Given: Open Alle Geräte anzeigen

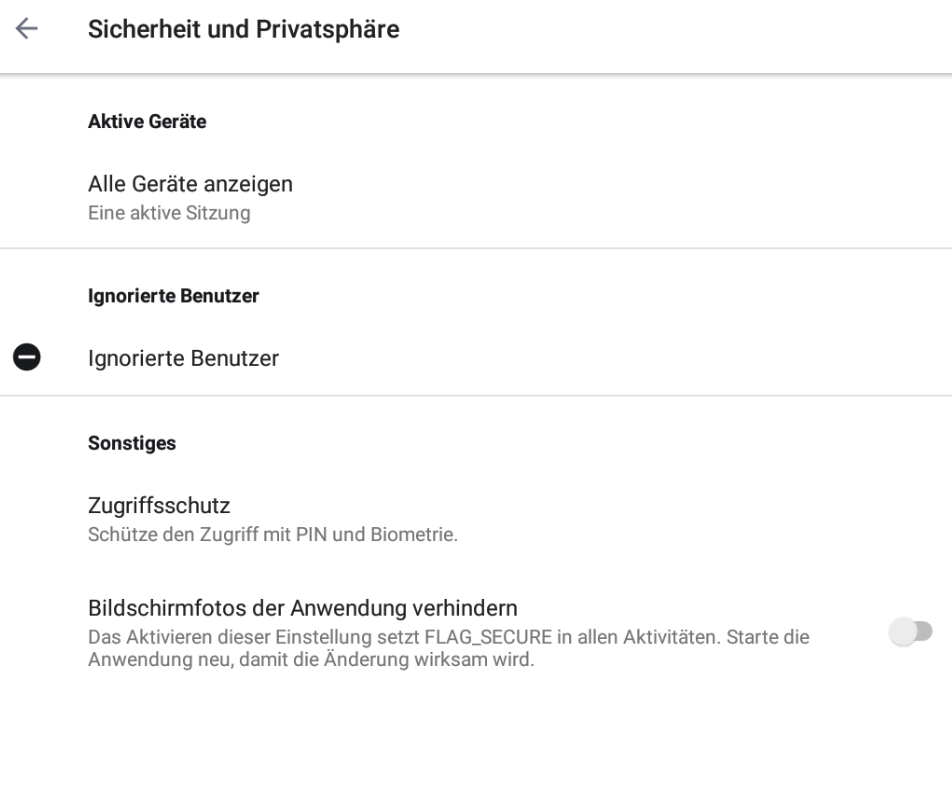Looking at the screenshot, I should pyautogui.click(x=190, y=184).
